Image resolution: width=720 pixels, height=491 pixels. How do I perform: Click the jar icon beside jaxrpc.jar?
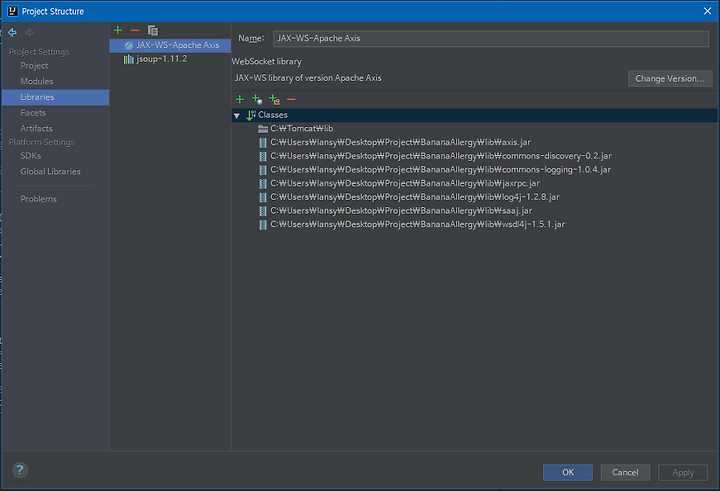point(263,184)
